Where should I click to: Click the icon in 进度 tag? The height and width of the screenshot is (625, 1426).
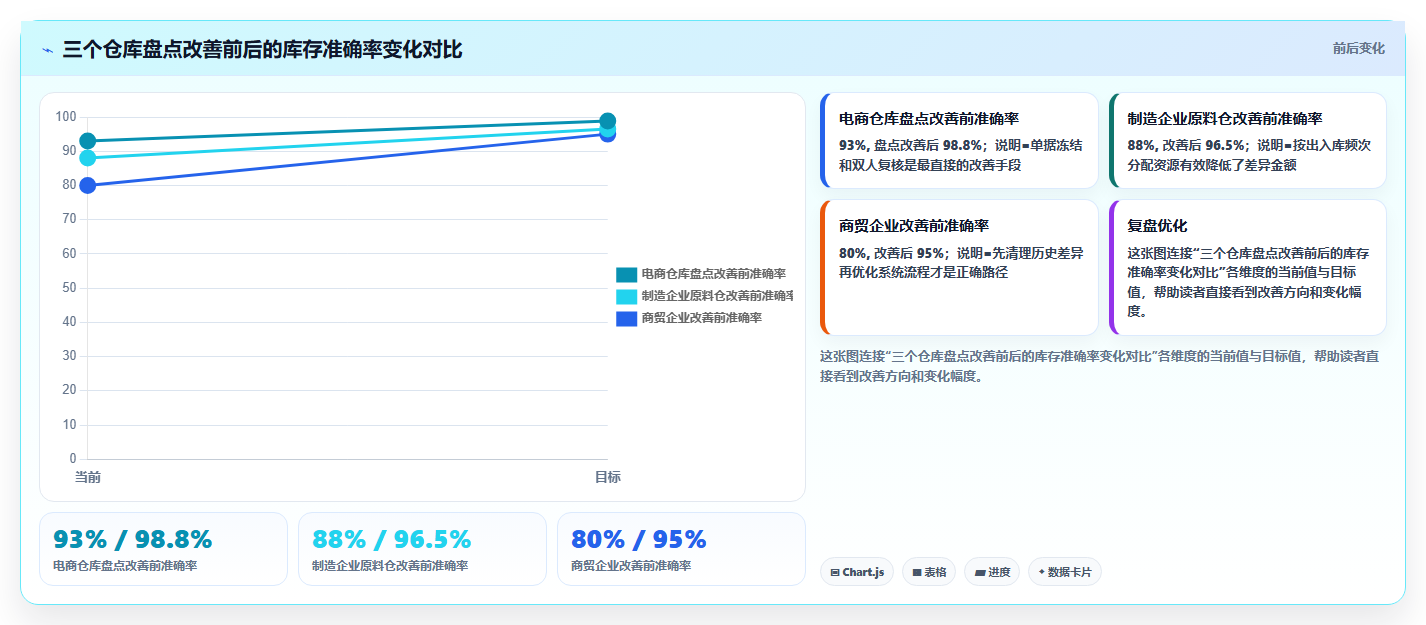(x=981, y=573)
